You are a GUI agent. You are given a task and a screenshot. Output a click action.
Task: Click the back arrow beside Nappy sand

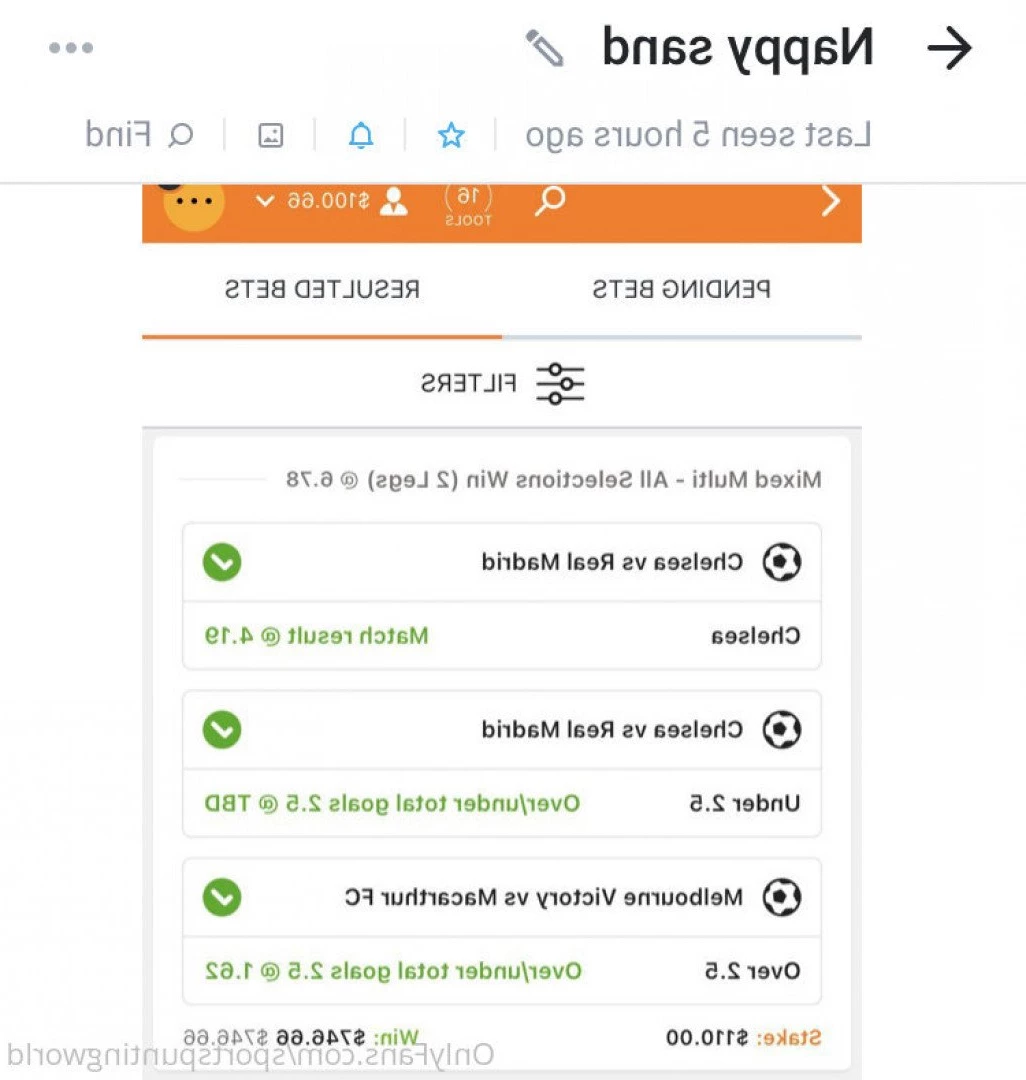click(949, 48)
